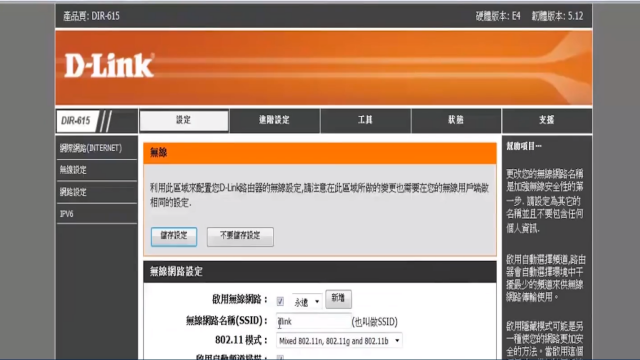Click the 產品頁: DIR-615 product page text

tap(91, 16)
